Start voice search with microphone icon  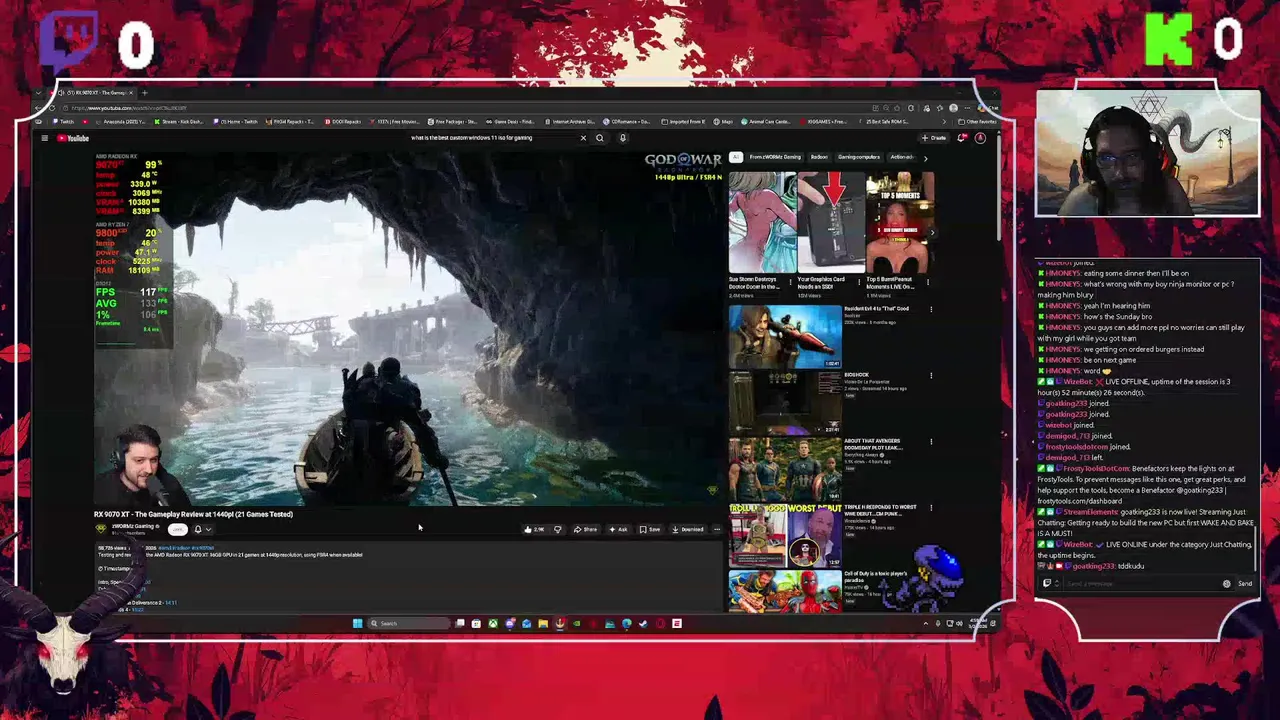click(622, 138)
